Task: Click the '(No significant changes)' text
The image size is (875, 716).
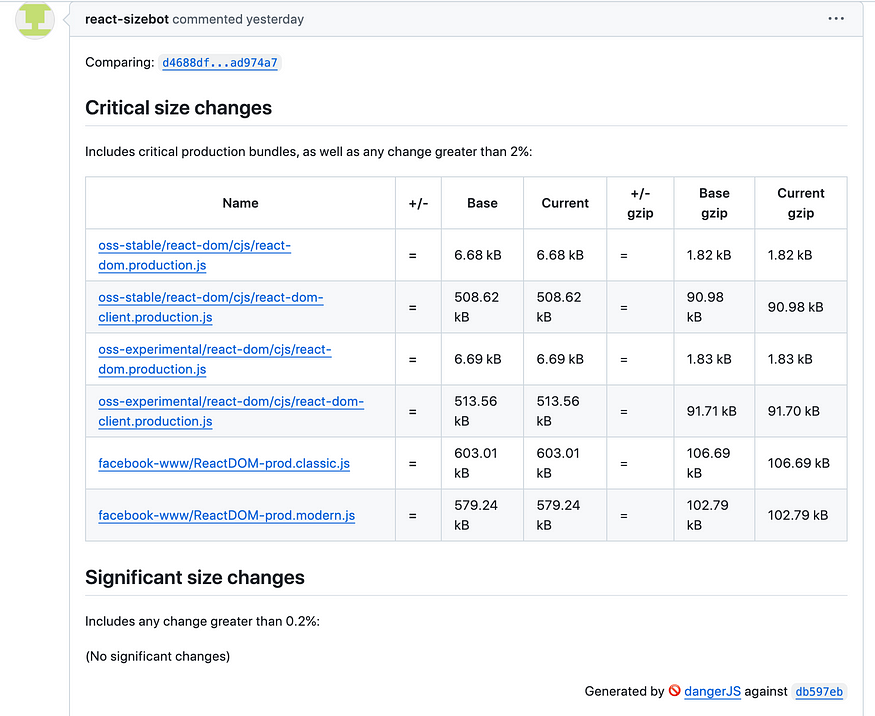Action: (x=157, y=656)
